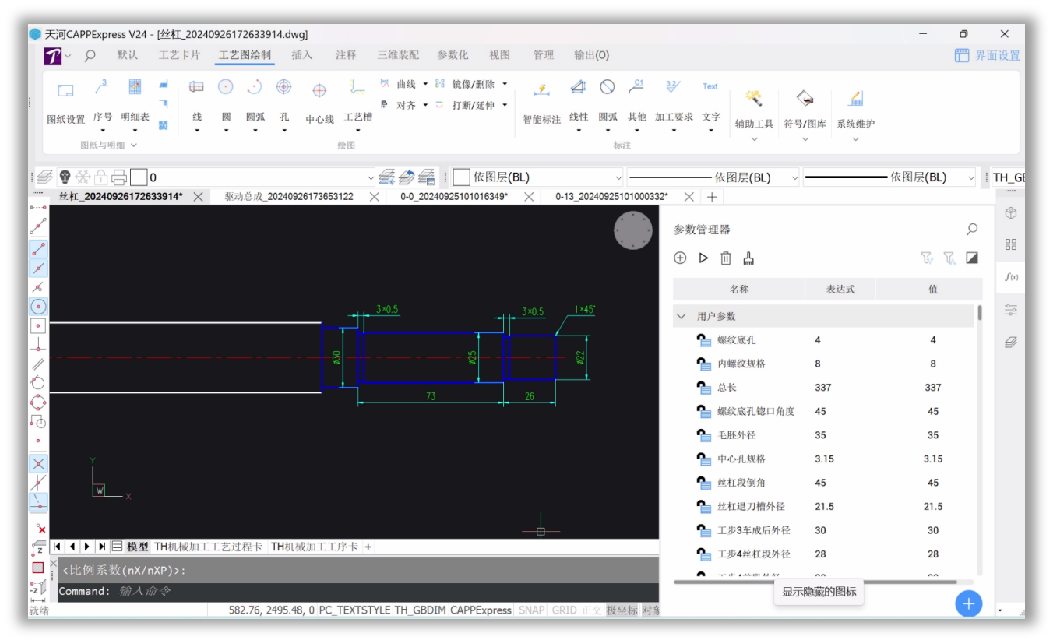The image size is (1052, 642).
Task: Activate the 智能标注 smart dimension tool
Action: click(541, 102)
